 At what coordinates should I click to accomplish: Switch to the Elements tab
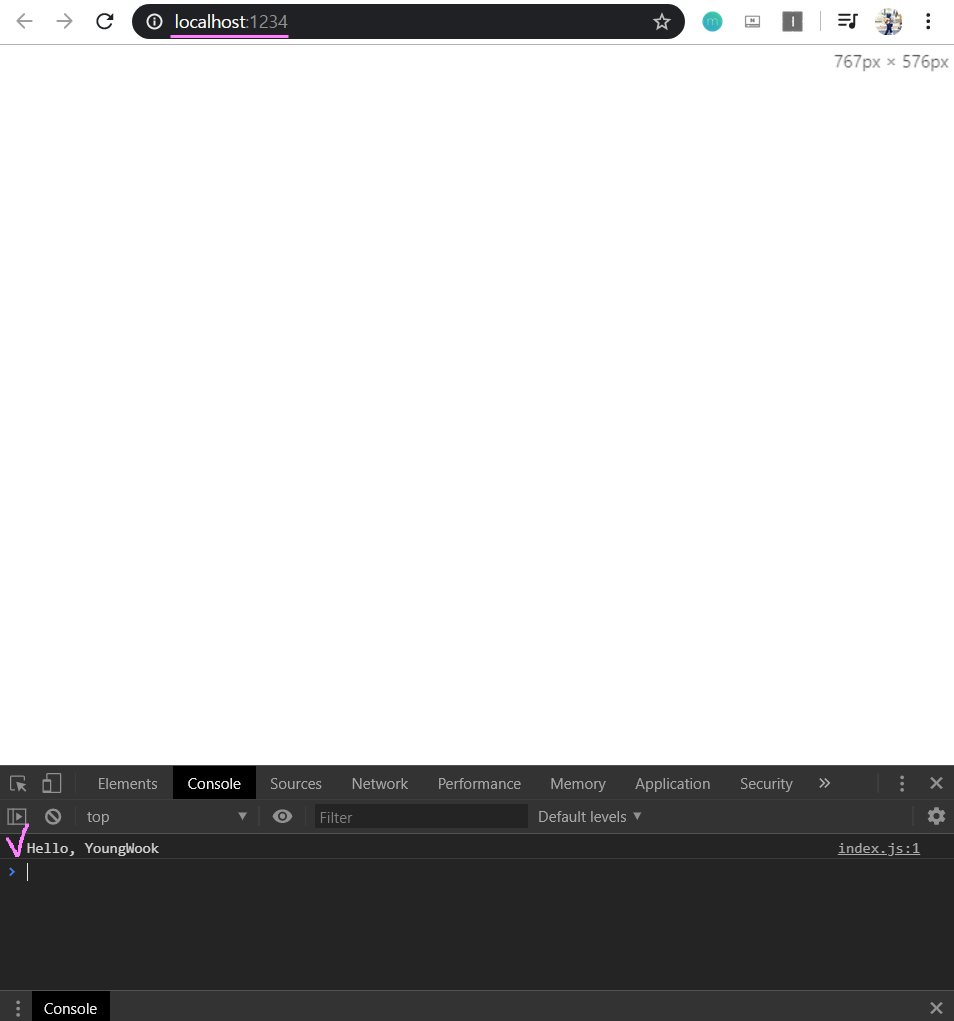coord(128,783)
